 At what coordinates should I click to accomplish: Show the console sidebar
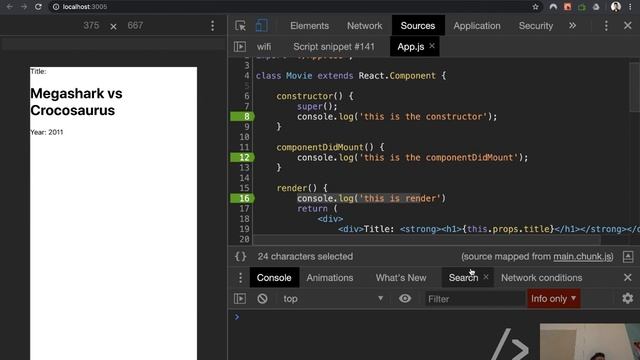pos(240,299)
